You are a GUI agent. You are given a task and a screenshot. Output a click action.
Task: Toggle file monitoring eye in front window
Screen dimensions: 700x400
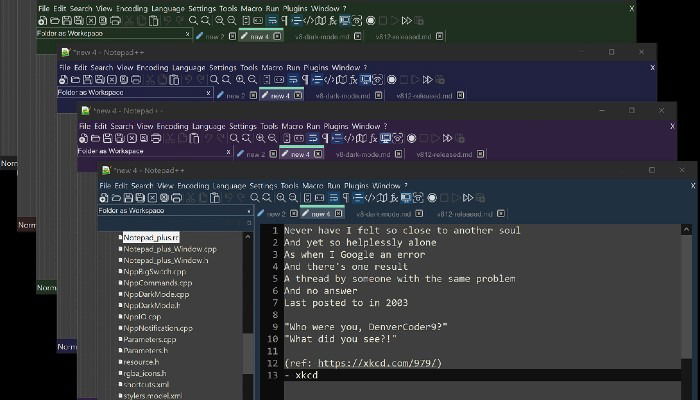coord(418,198)
